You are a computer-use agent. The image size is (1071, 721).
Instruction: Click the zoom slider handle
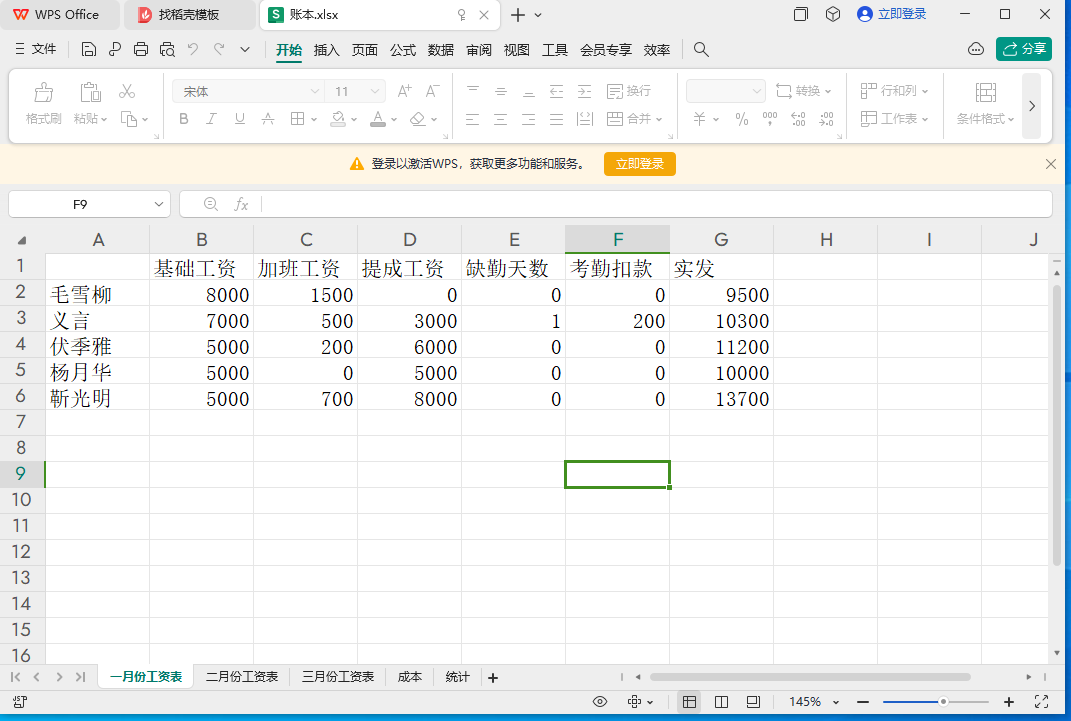click(943, 702)
